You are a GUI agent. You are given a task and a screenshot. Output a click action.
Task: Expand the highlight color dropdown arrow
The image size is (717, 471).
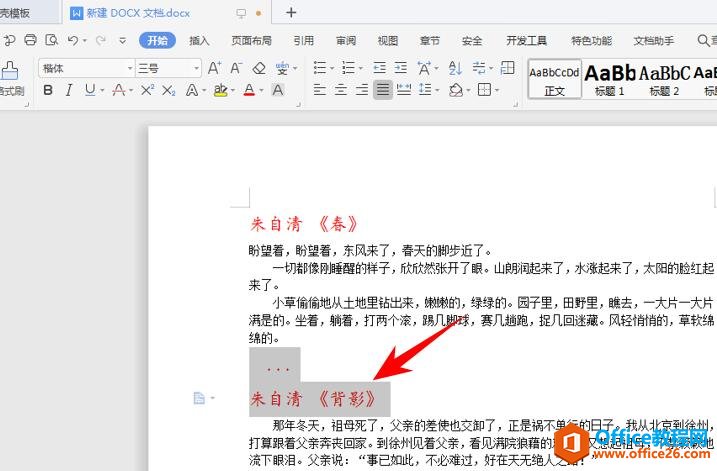(233, 91)
